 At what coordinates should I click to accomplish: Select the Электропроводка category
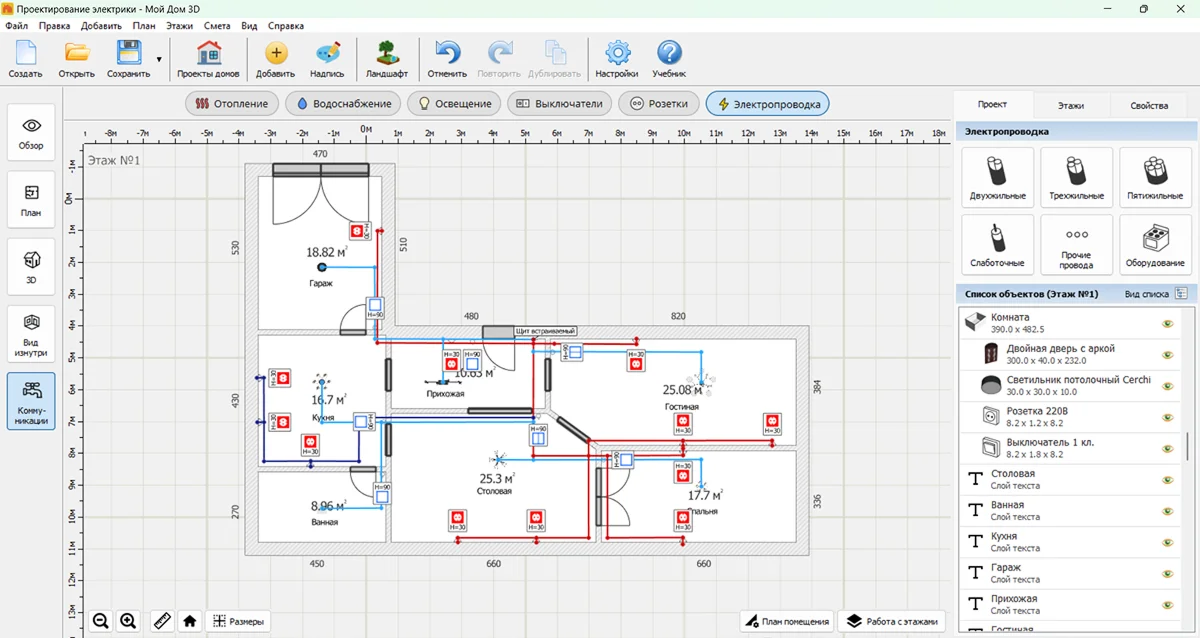coord(767,103)
